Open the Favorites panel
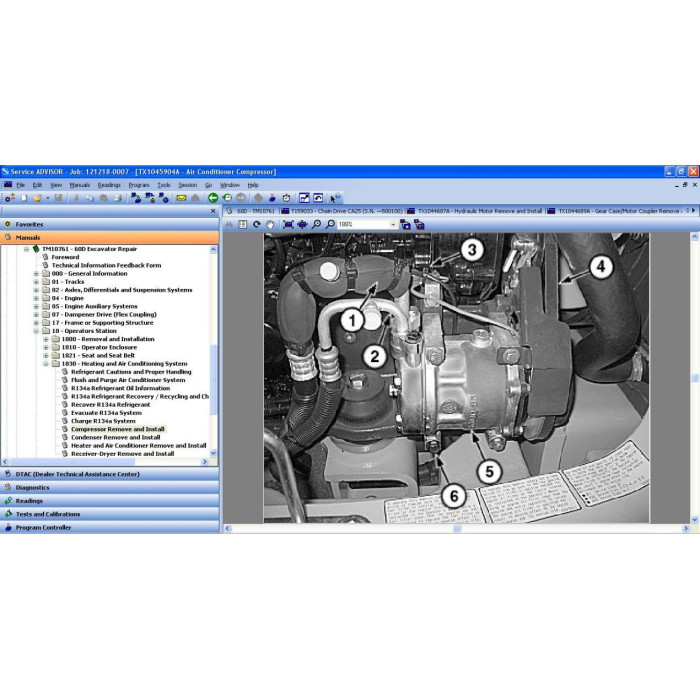 point(110,224)
